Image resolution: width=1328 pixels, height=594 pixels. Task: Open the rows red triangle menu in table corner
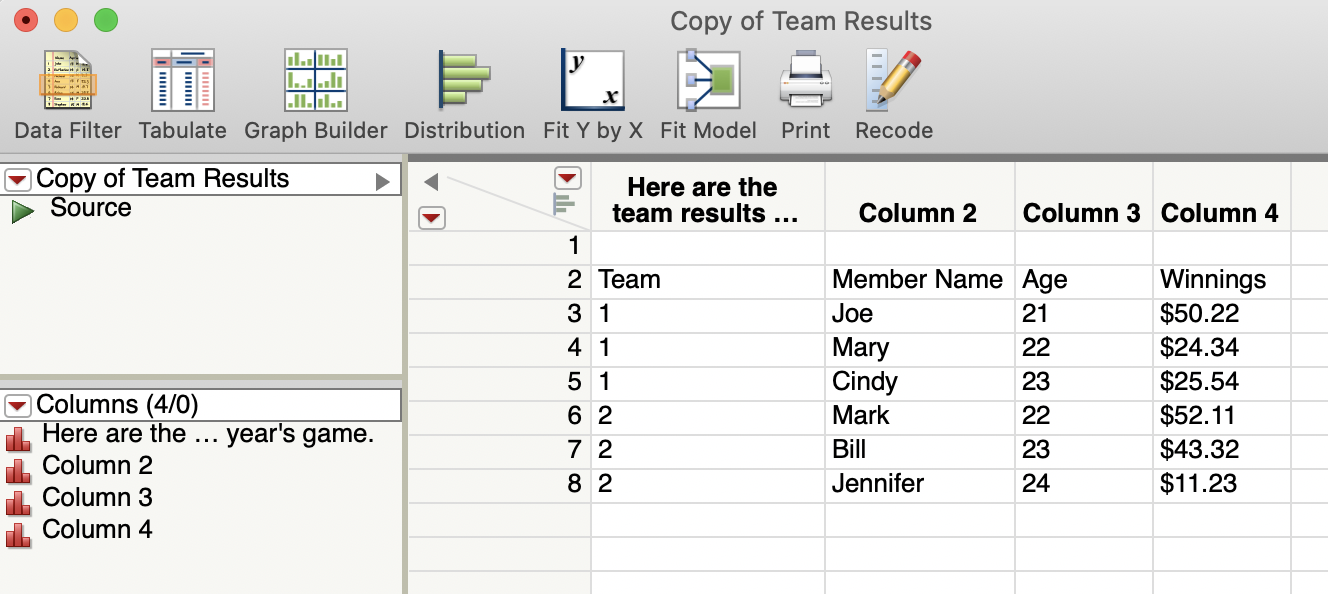[x=431, y=218]
